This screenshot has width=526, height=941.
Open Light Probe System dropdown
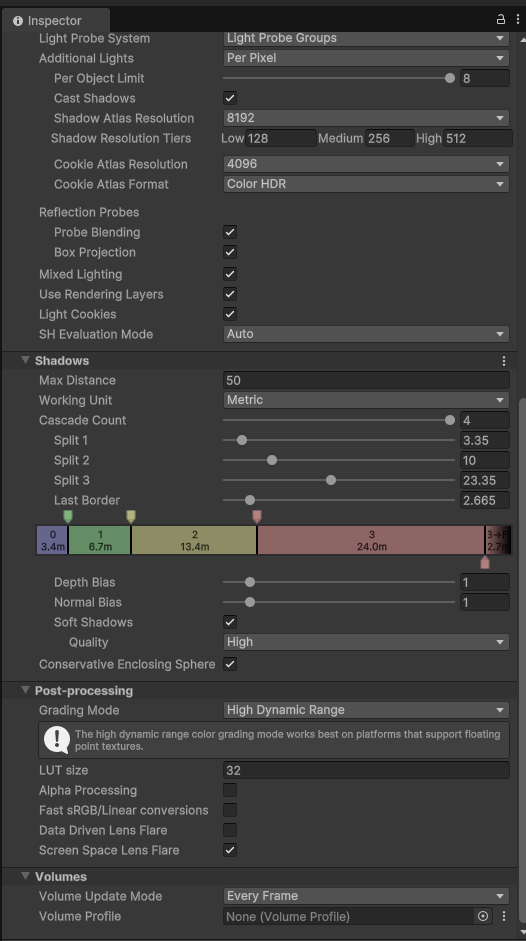tap(366, 38)
